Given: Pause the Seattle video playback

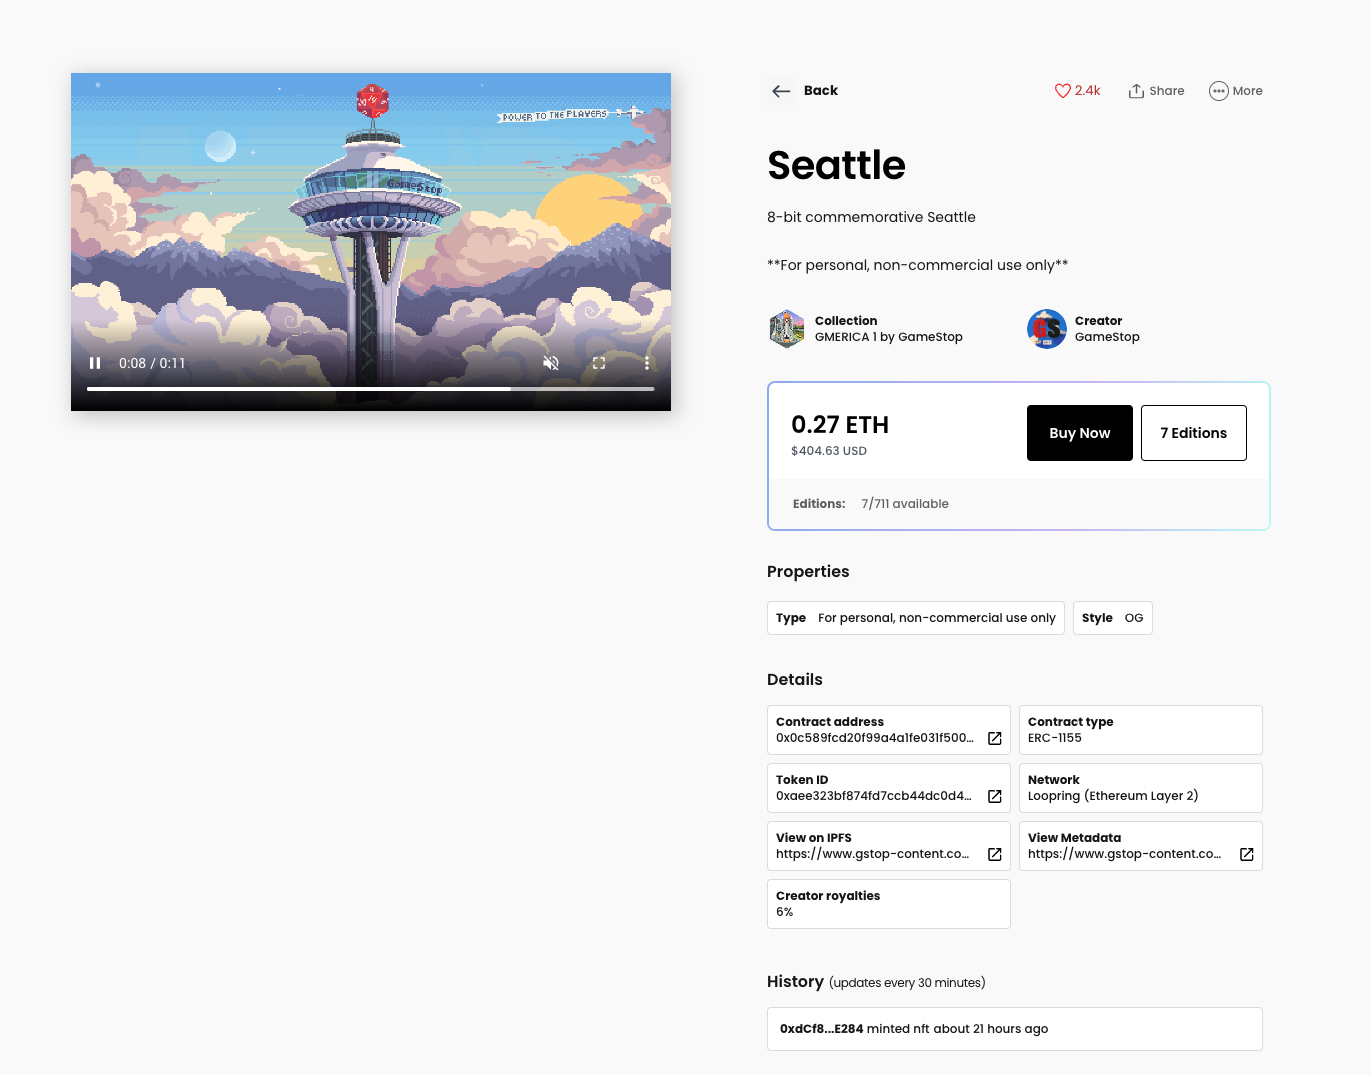Looking at the screenshot, I should pos(95,363).
